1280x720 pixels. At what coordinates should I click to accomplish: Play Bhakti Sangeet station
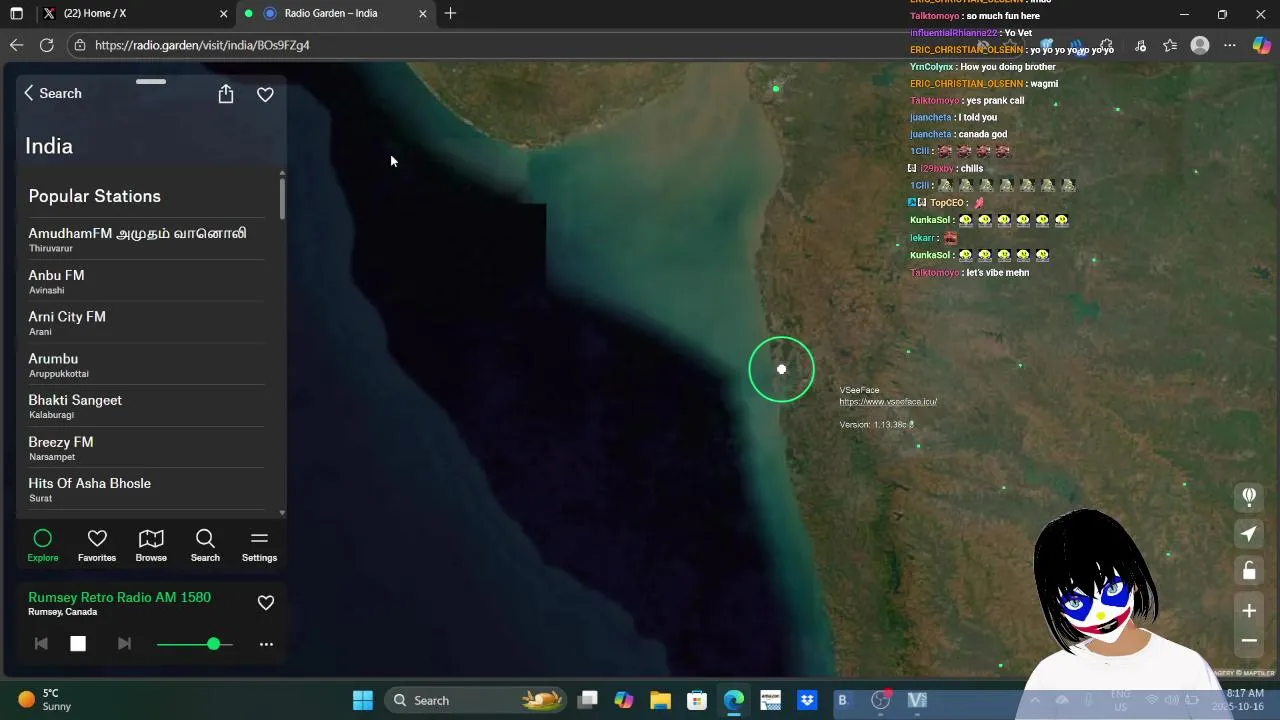click(146, 407)
